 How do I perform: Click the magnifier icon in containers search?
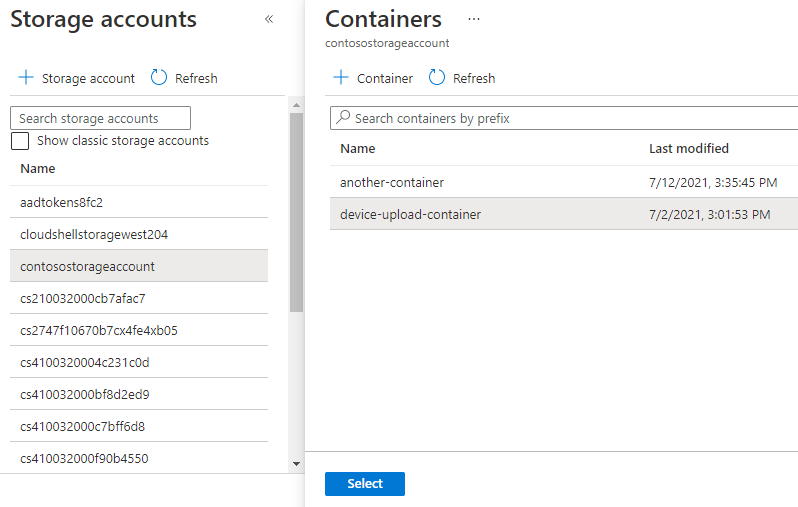pyautogui.click(x=344, y=118)
